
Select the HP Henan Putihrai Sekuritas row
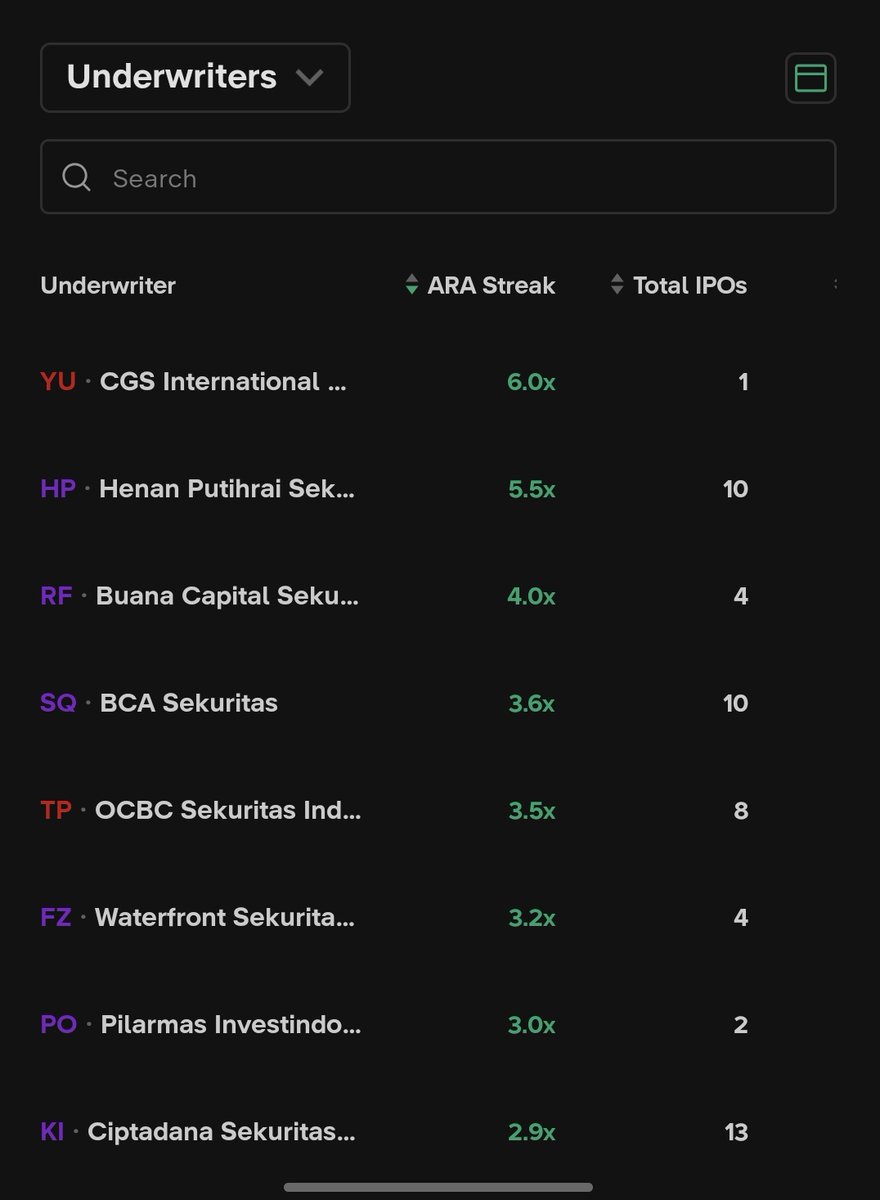click(438, 488)
